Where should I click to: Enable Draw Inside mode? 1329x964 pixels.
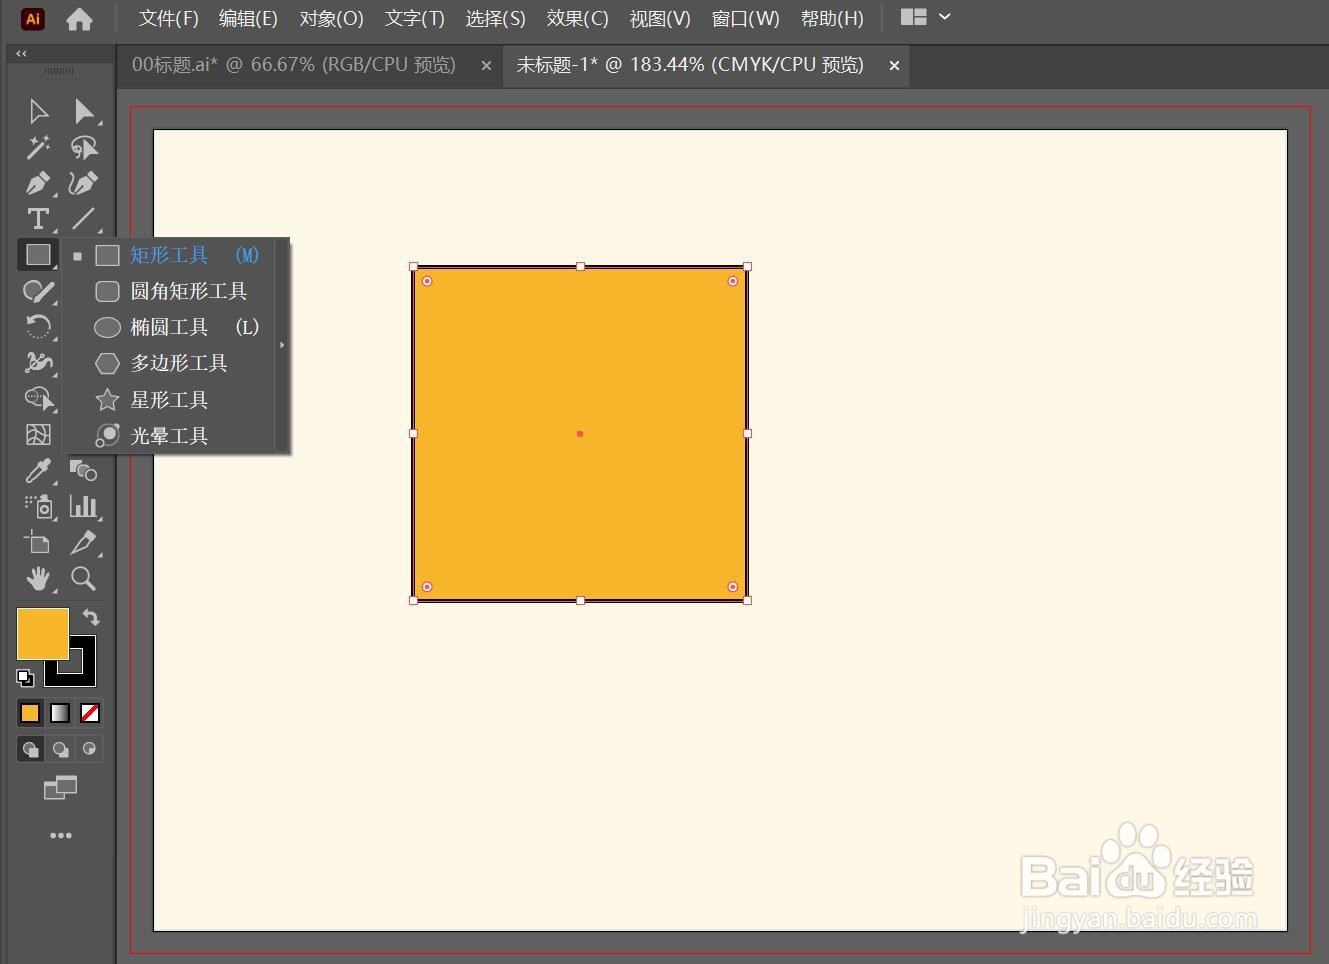pyautogui.click(x=90, y=749)
